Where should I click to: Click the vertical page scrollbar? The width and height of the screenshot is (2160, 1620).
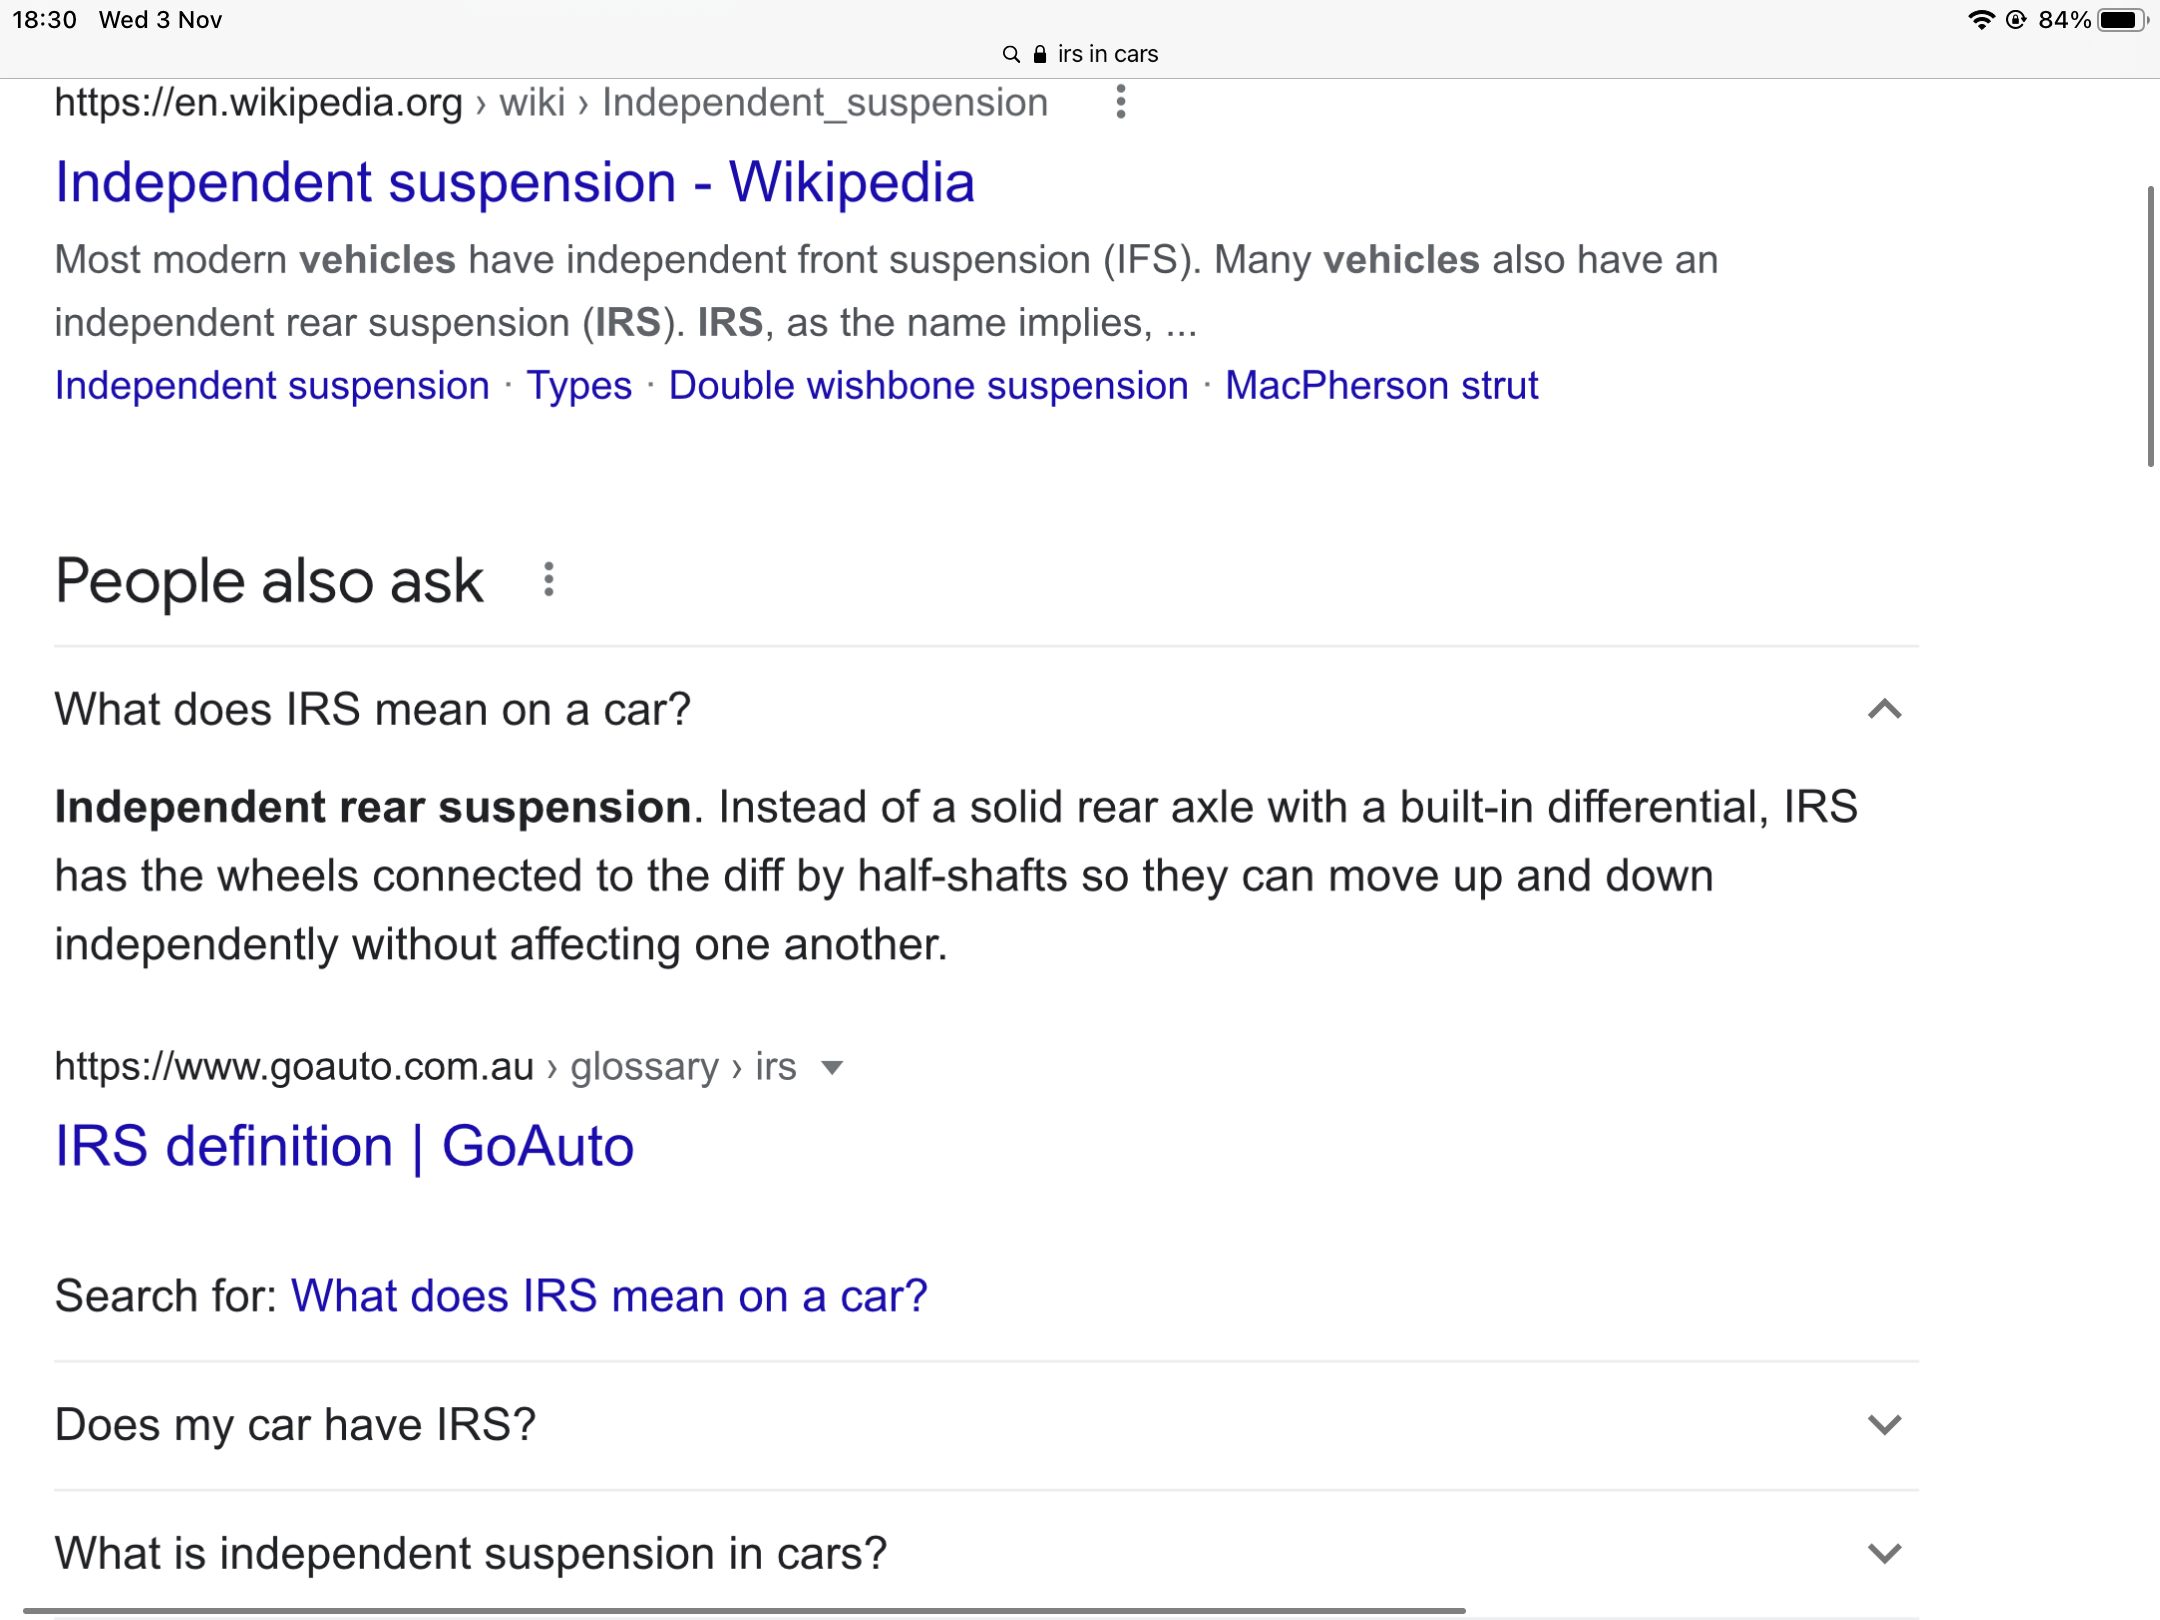[2150, 326]
